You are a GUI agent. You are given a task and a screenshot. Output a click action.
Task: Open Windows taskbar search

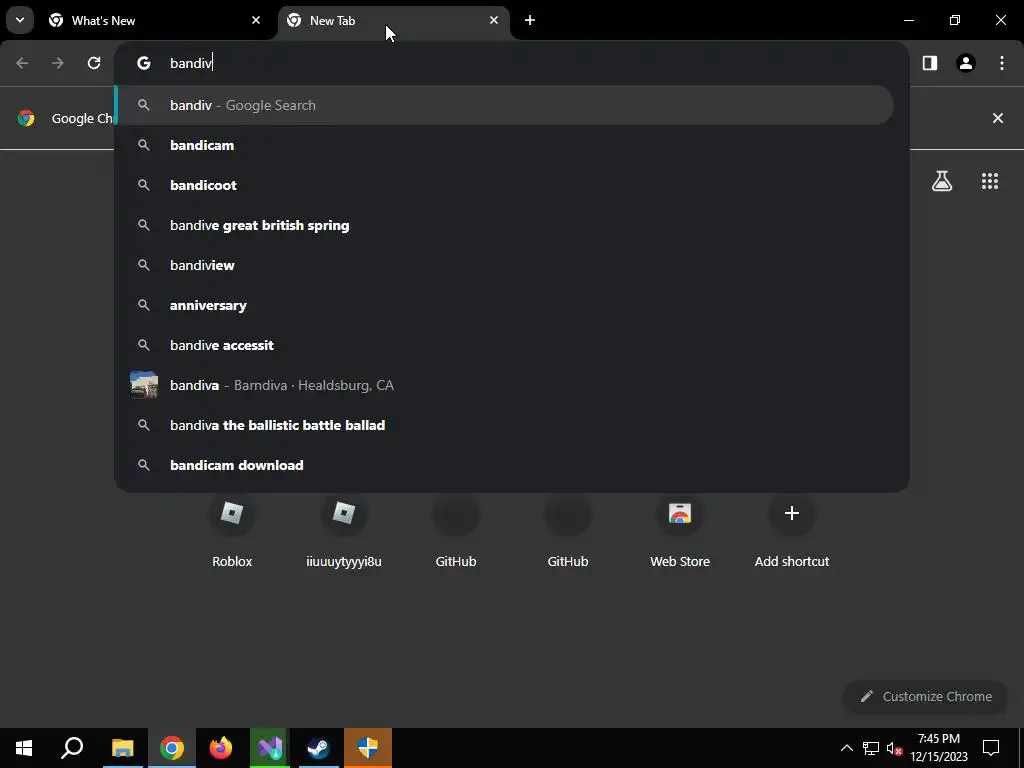click(72, 748)
